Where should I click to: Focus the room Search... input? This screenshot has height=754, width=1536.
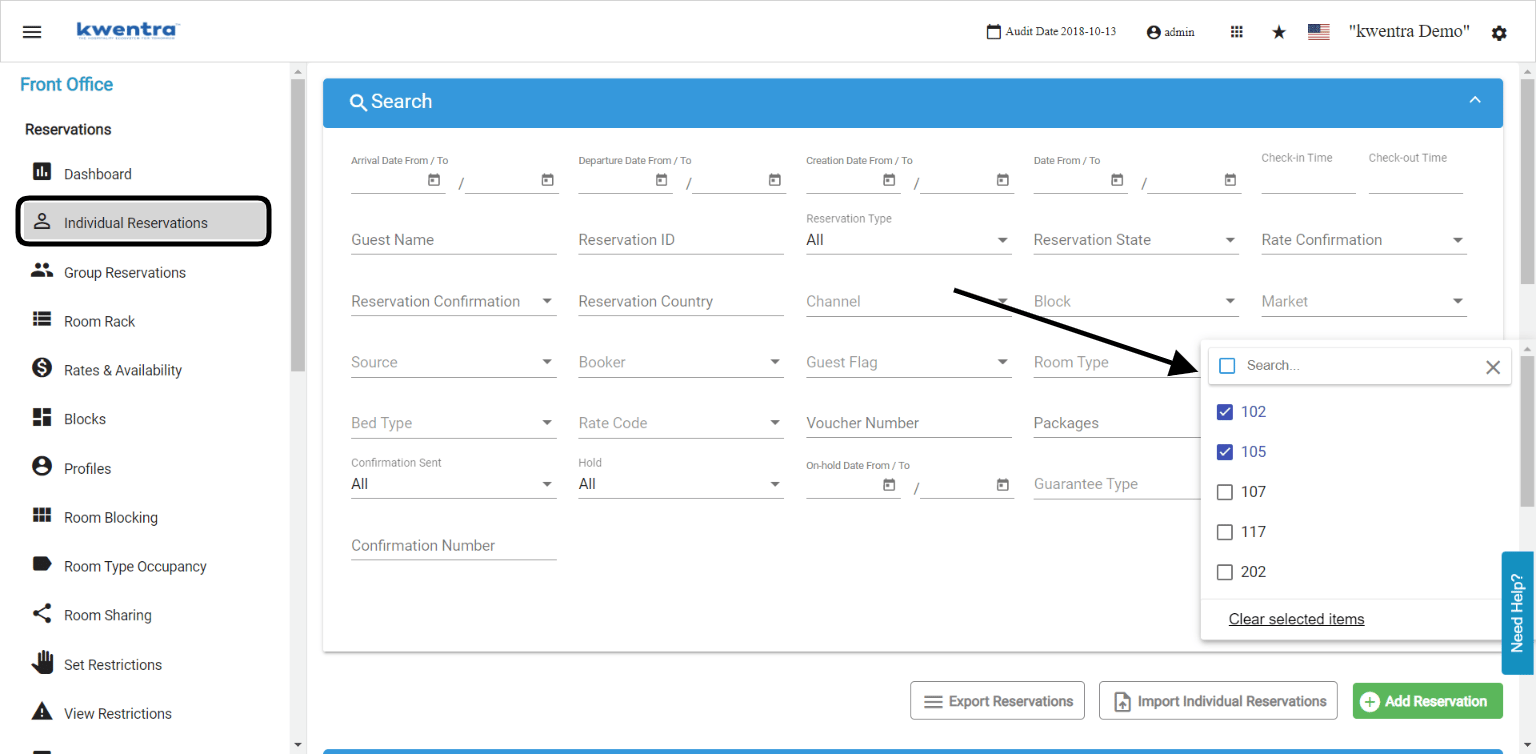(1360, 366)
